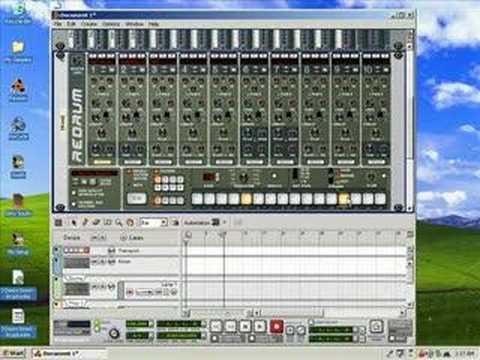Click the Run button on Redrum
The image size is (480, 360).
pos(137,198)
